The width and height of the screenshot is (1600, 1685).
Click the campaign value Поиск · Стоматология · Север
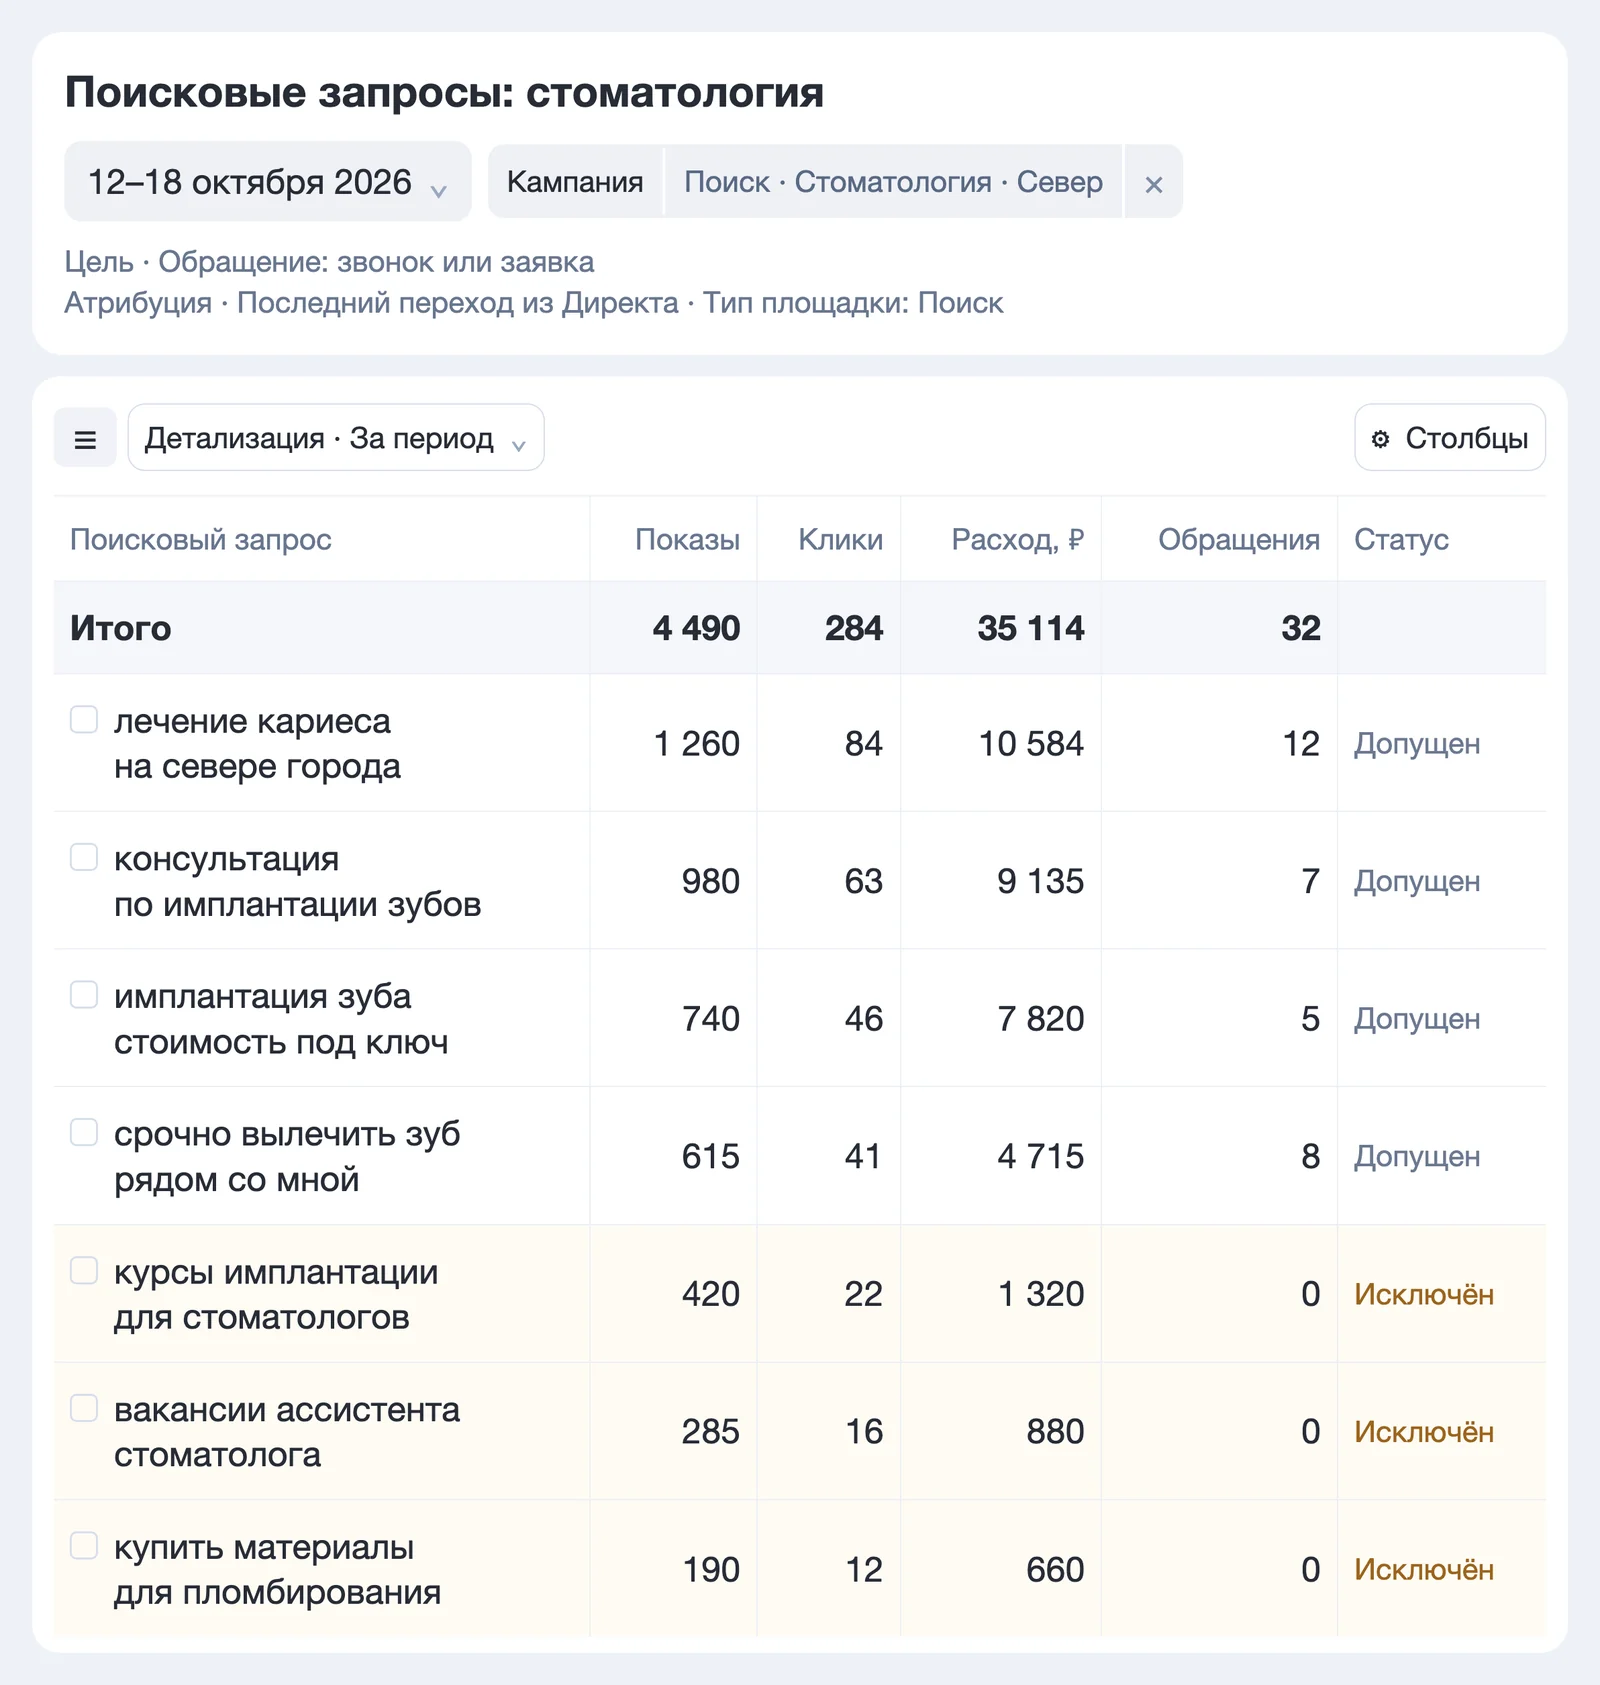[x=893, y=182]
